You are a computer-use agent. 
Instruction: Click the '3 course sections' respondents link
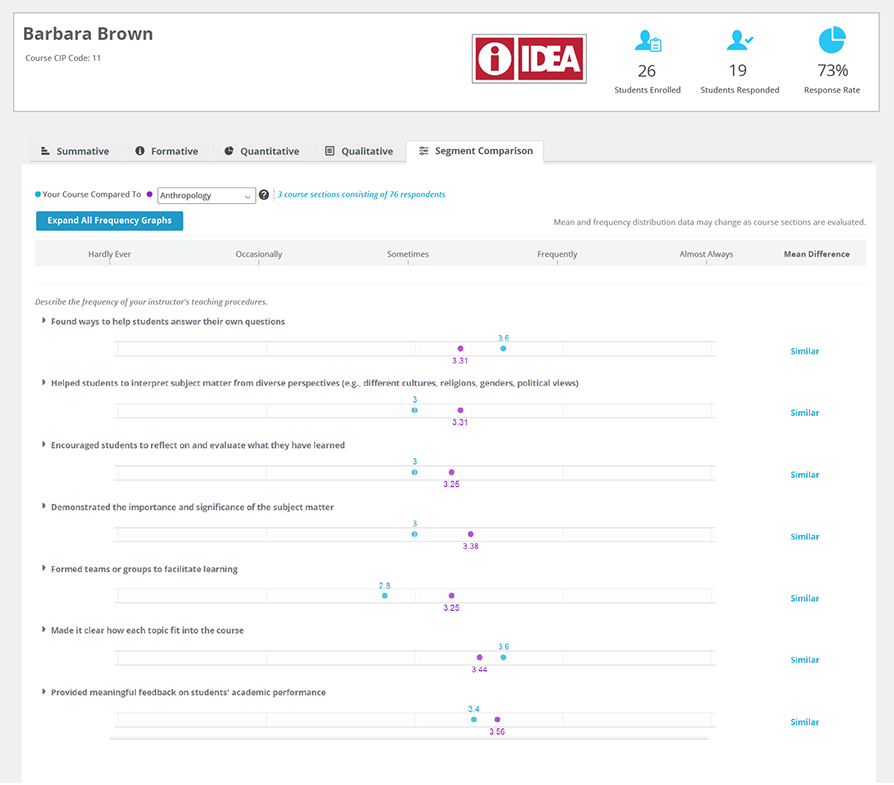coord(361,195)
